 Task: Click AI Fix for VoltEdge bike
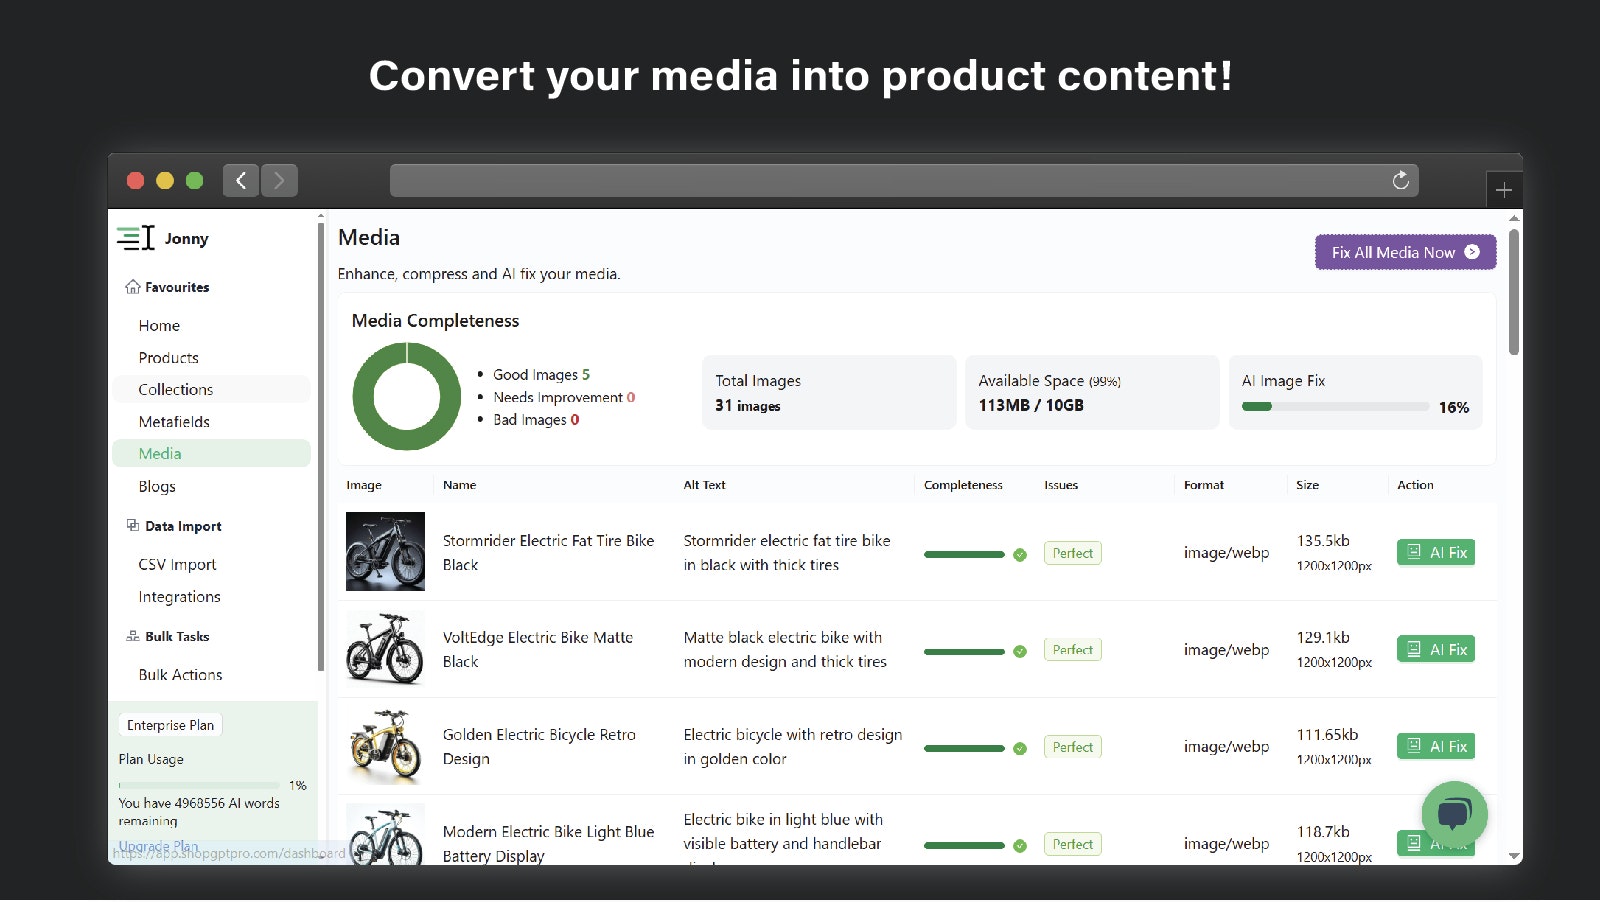pyautogui.click(x=1435, y=649)
